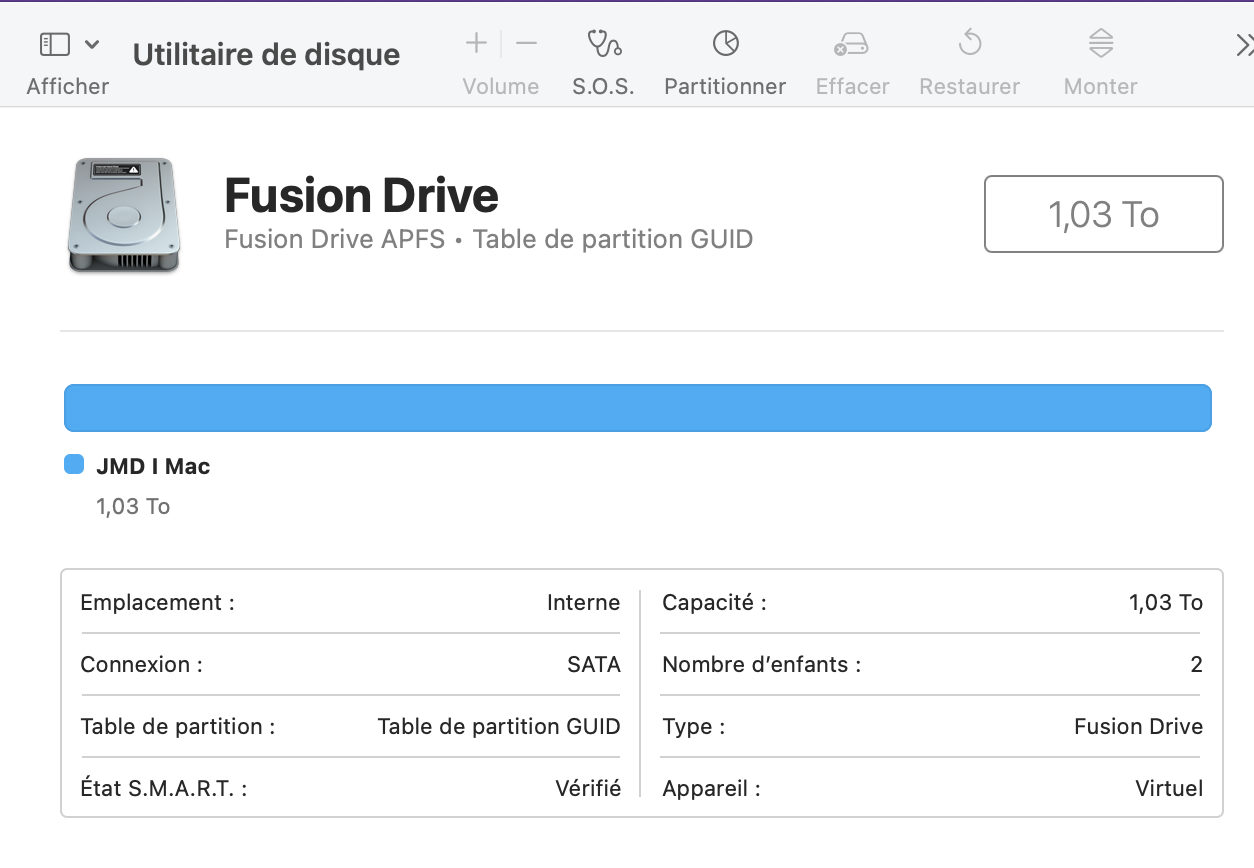The width and height of the screenshot is (1254, 868).
Task: Click the Utilitaire de disque title
Action: [266, 54]
